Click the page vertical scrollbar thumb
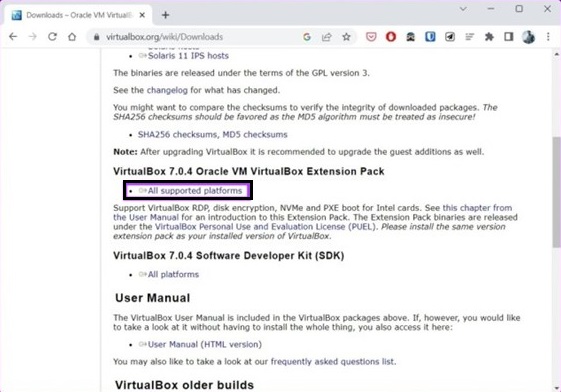This screenshot has height=392, width=561. tap(556, 192)
